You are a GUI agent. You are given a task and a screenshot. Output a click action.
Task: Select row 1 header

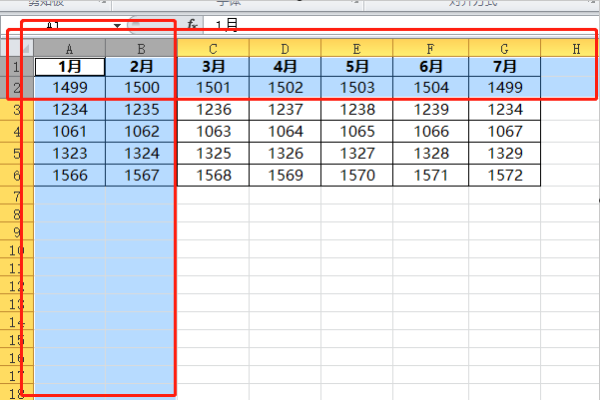17,67
